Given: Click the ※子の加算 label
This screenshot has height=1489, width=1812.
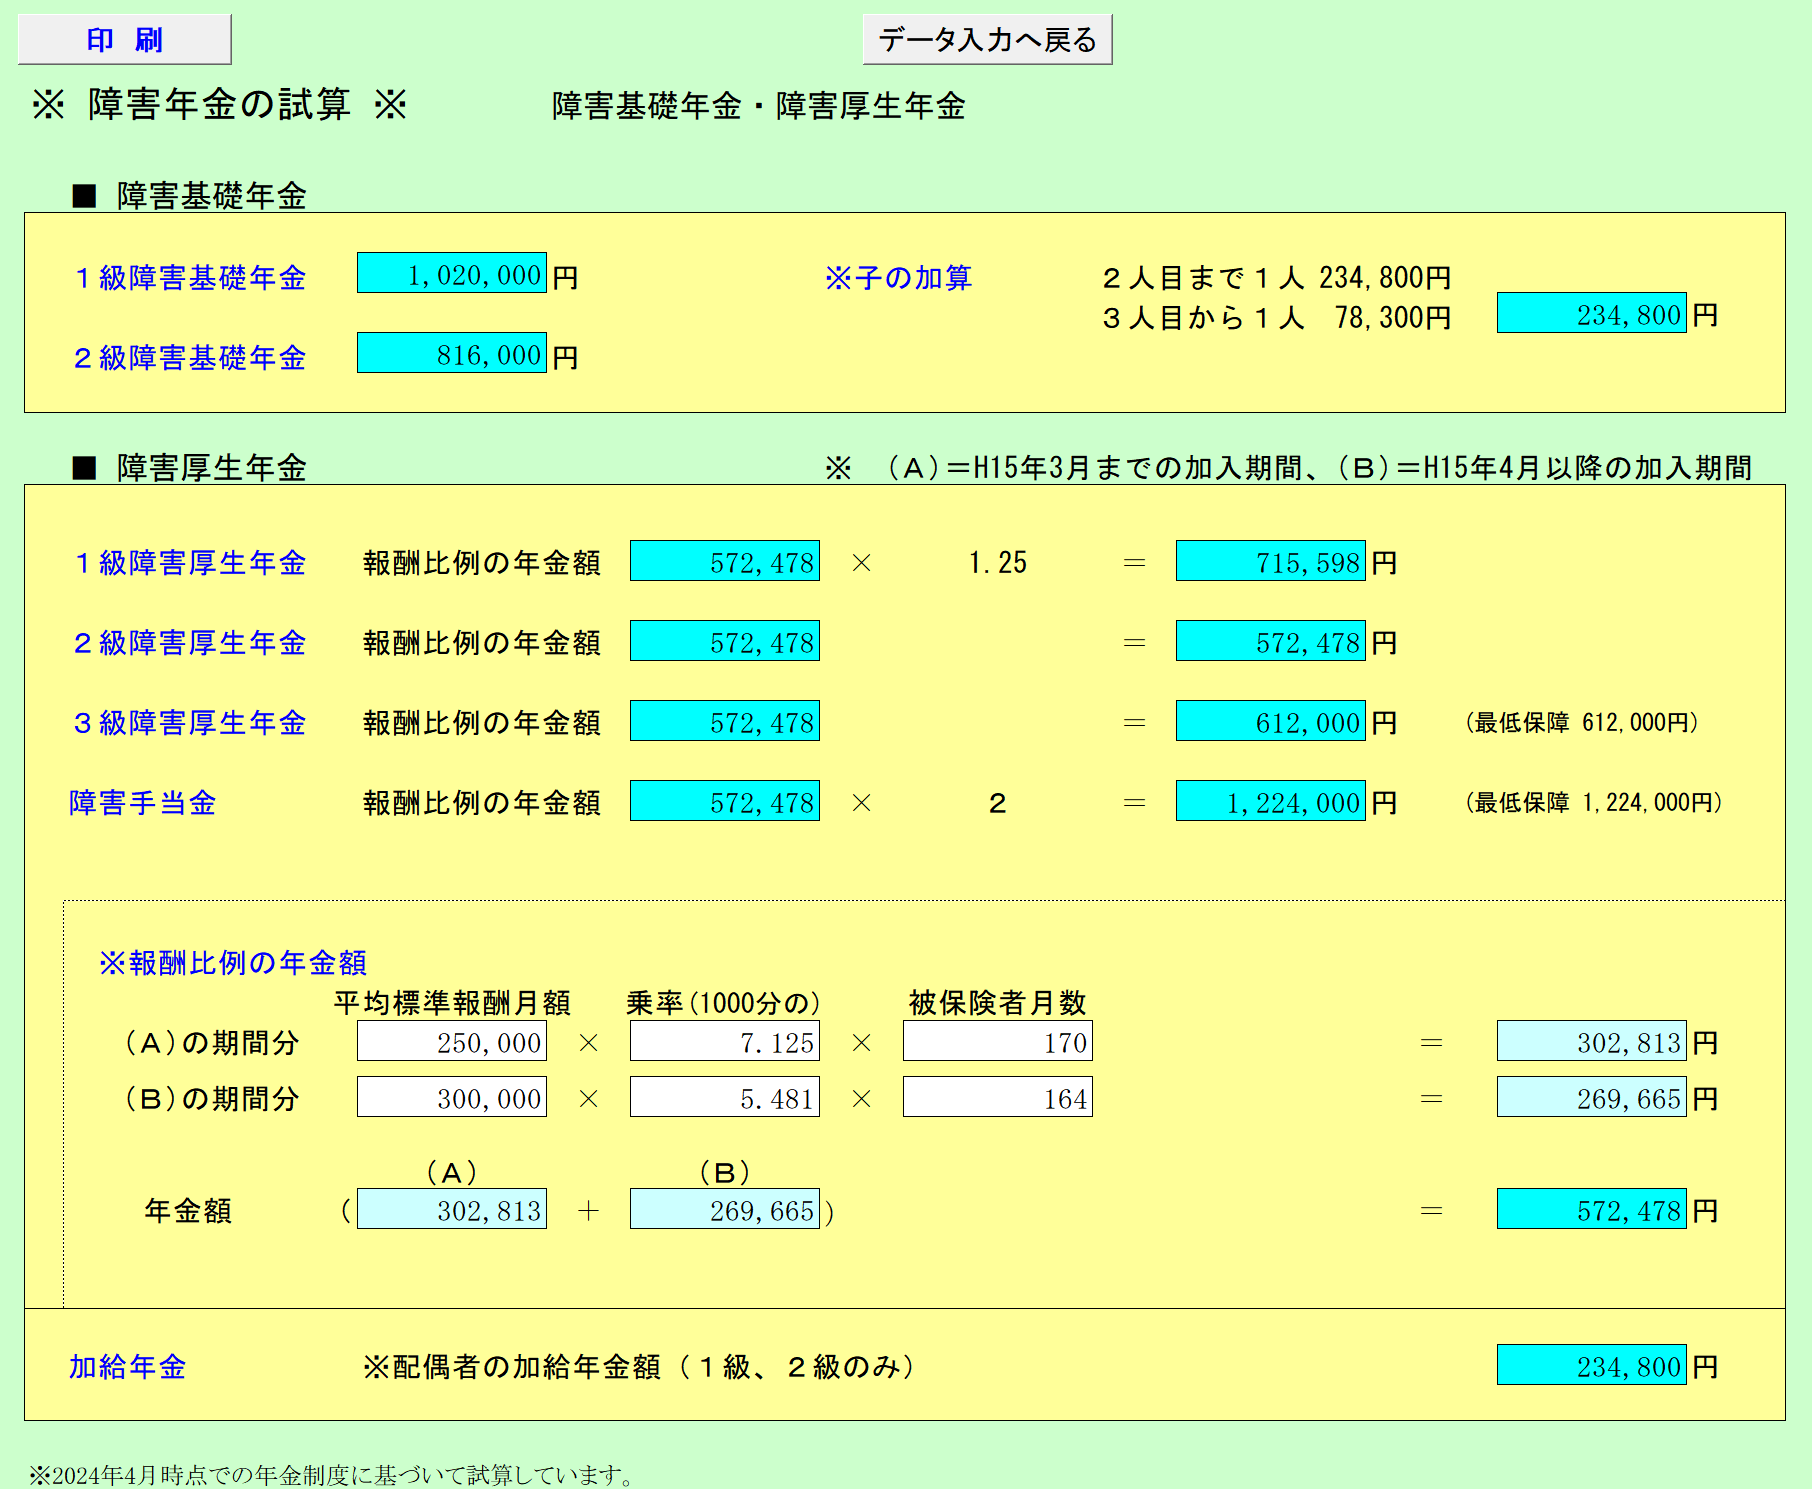Looking at the screenshot, I should pos(898,277).
